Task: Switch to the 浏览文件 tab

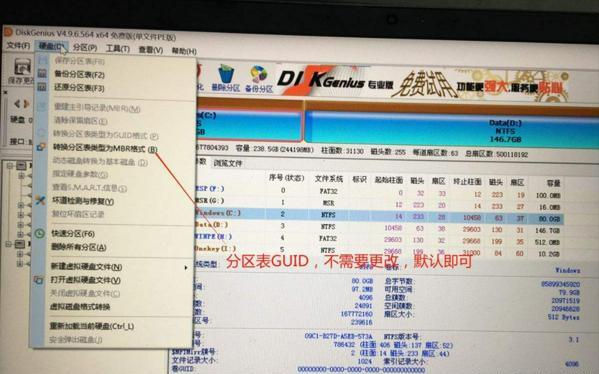Action: (x=228, y=163)
